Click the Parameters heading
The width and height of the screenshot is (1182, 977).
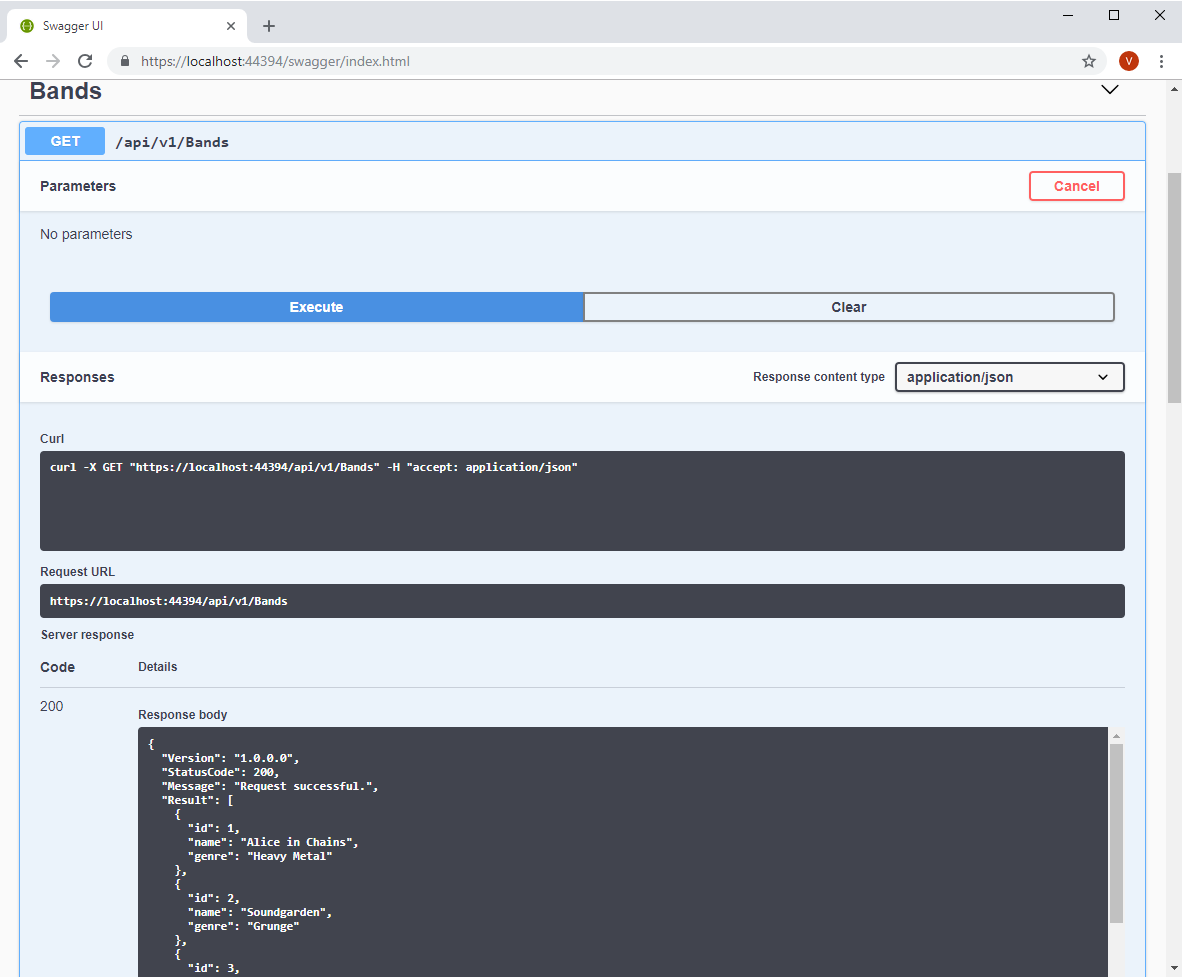78,186
